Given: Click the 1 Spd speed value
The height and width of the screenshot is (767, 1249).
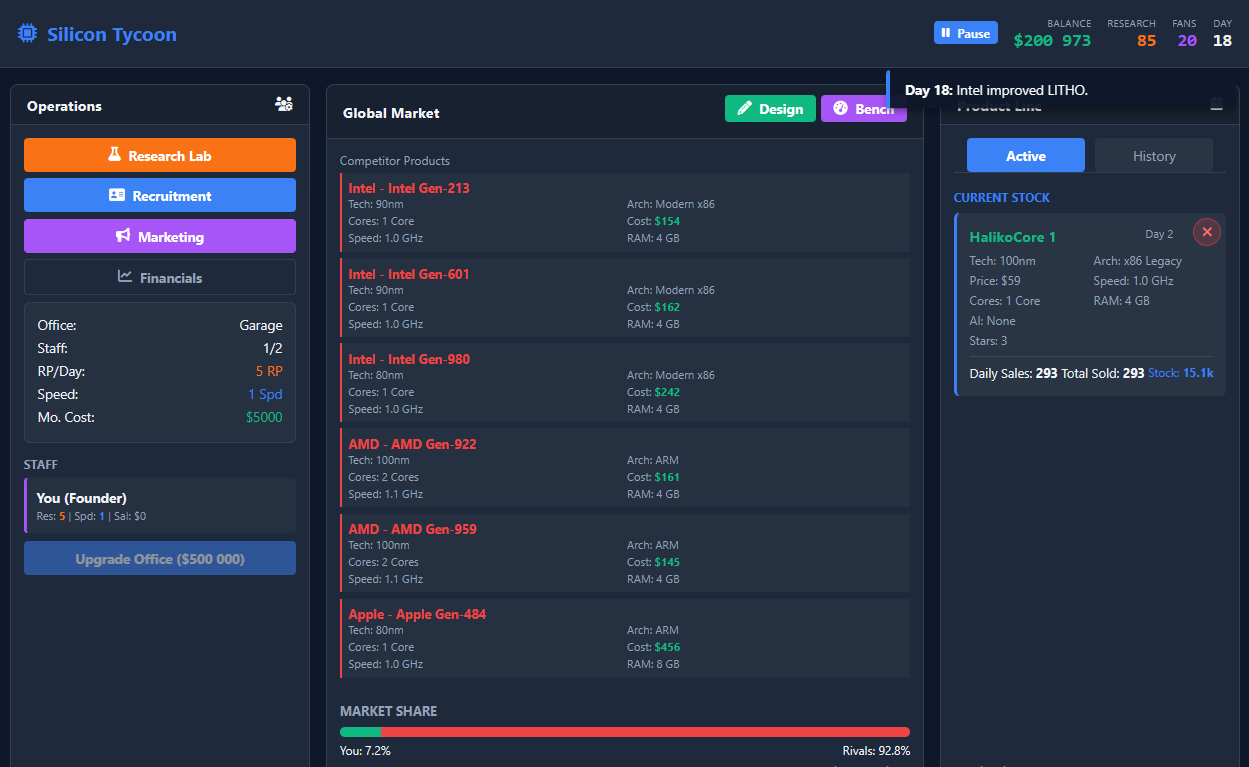Looking at the screenshot, I should coord(265,394).
